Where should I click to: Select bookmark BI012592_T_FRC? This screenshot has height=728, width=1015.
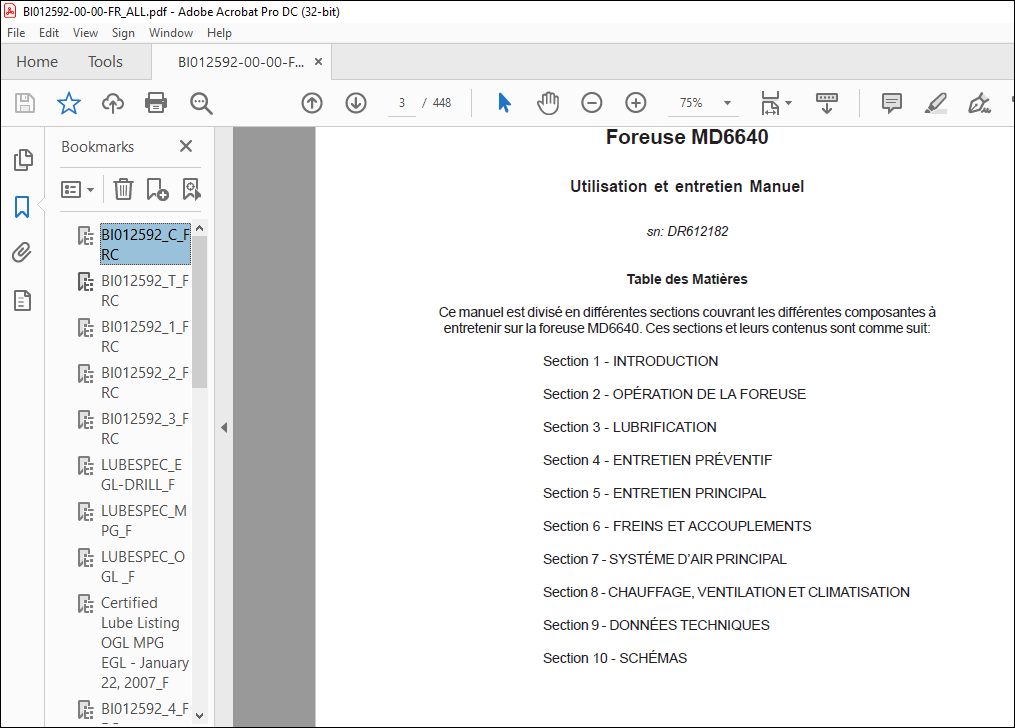(145, 291)
